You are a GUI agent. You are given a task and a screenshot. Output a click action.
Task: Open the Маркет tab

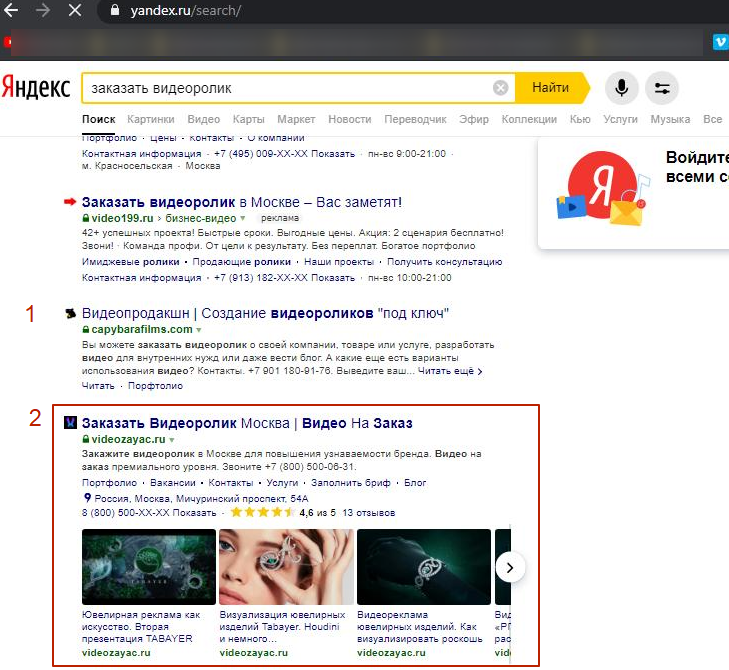296,119
